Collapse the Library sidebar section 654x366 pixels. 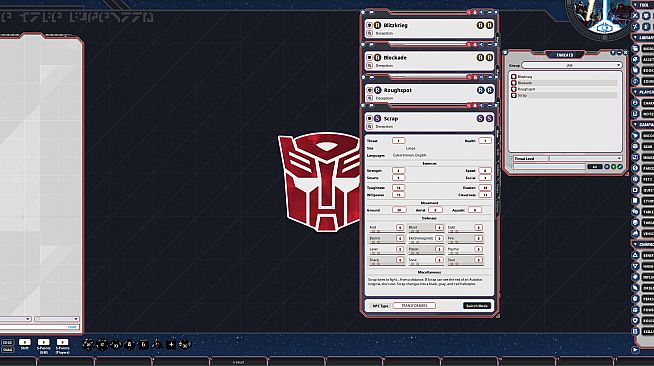click(x=643, y=38)
